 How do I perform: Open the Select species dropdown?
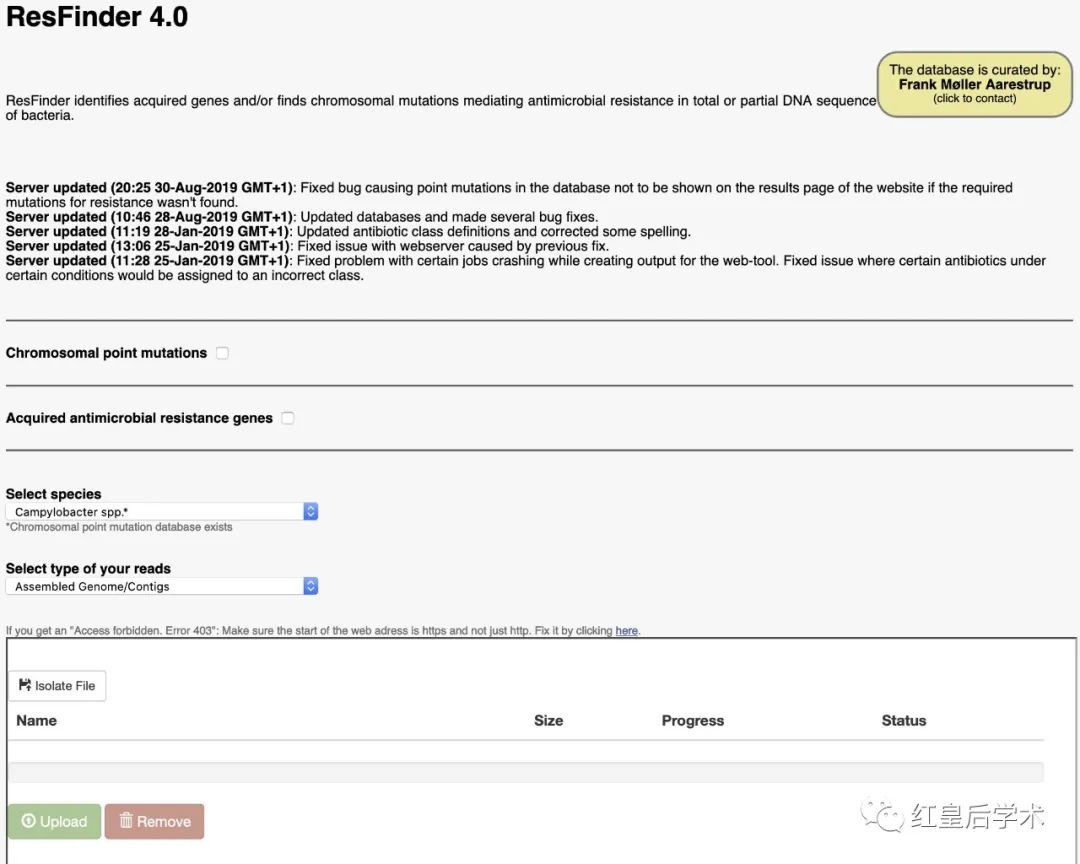pyautogui.click(x=162, y=511)
